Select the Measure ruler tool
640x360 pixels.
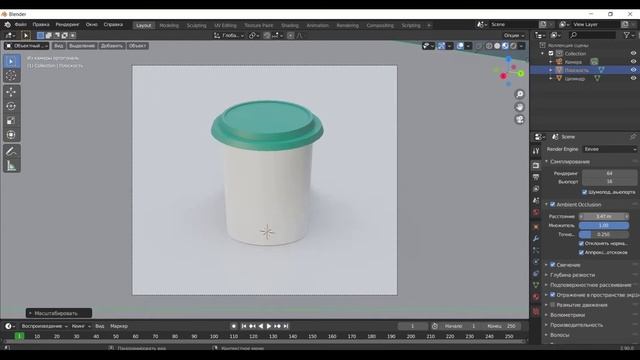pyautogui.click(x=11, y=166)
